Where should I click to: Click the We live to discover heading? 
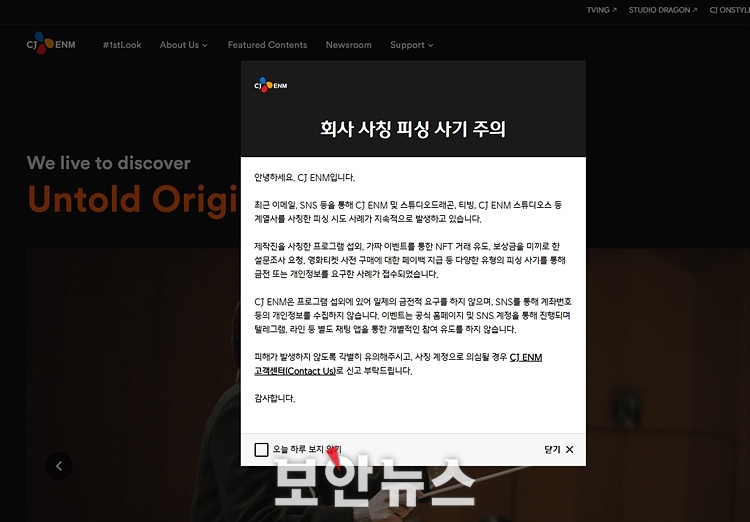coord(109,163)
